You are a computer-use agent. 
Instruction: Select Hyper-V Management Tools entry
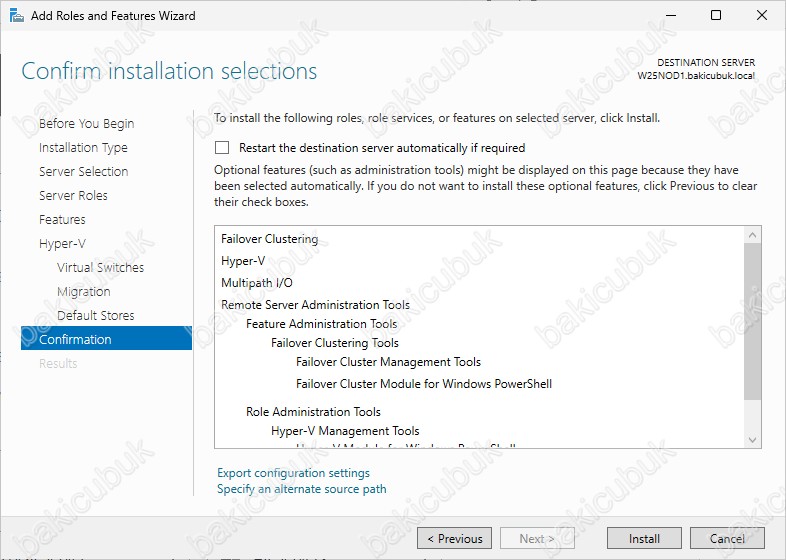click(x=345, y=431)
